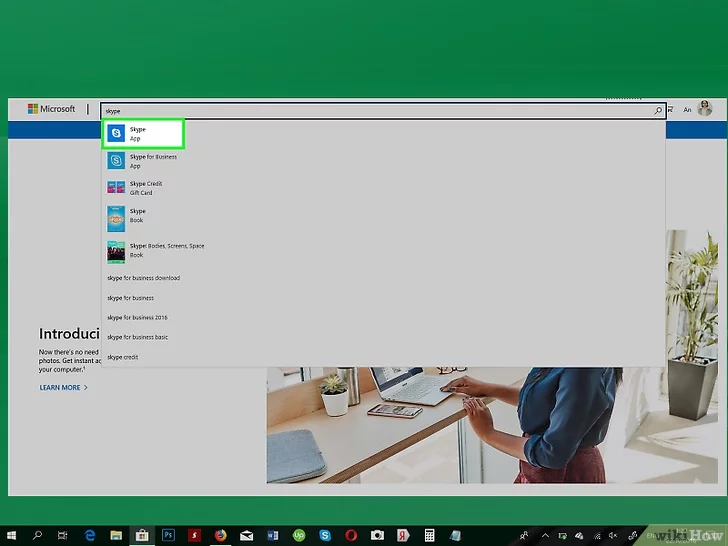Open taskbar search magnifier

37,535
